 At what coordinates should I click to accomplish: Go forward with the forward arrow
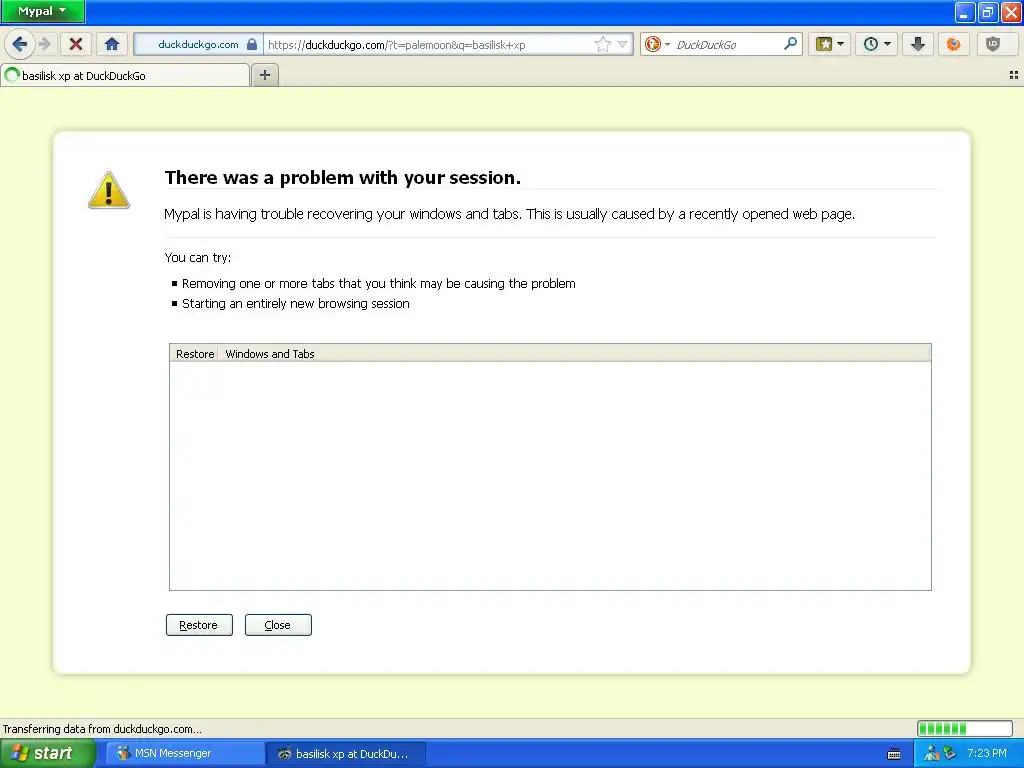pyautogui.click(x=45, y=44)
